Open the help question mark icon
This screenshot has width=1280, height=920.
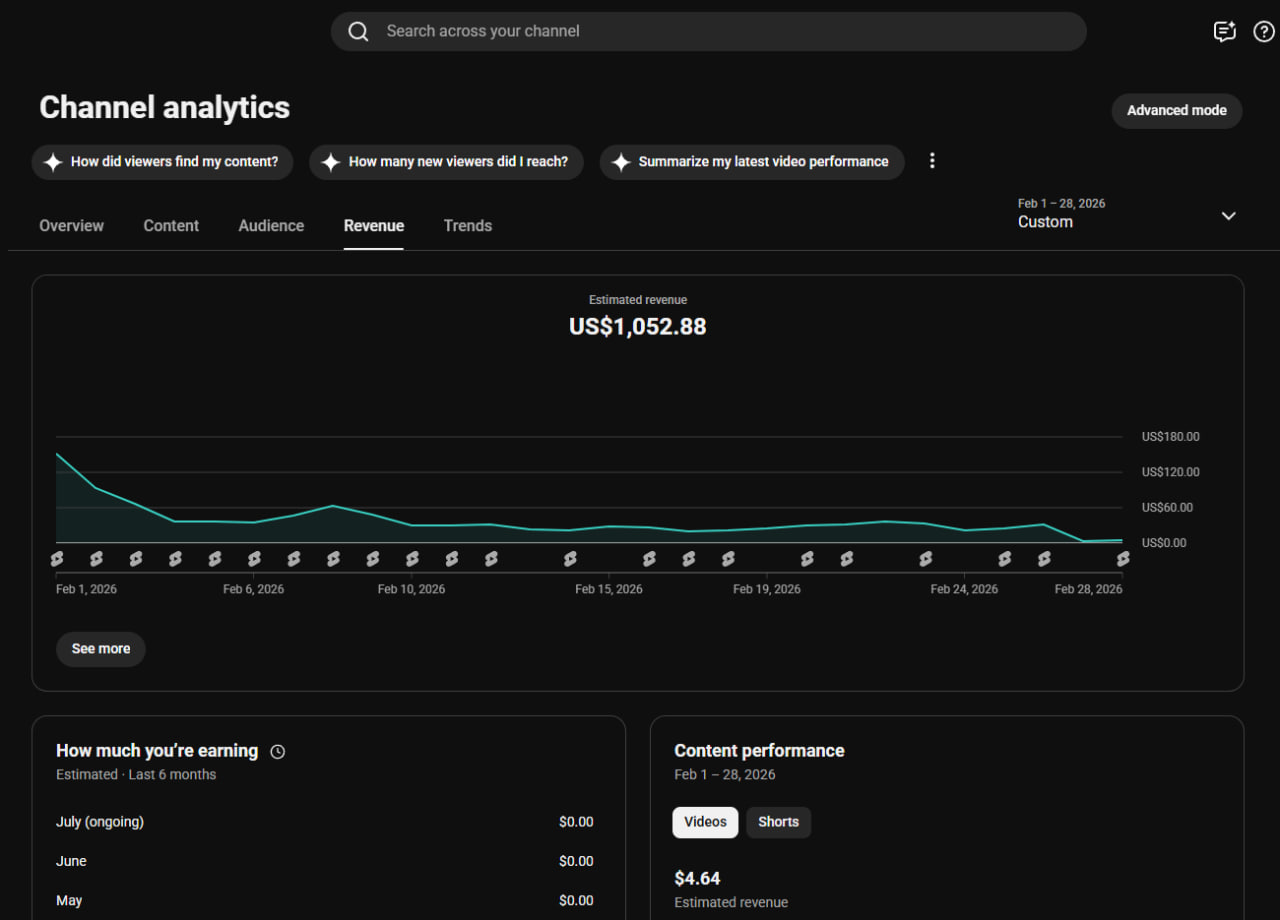(x=1264, y=31)
